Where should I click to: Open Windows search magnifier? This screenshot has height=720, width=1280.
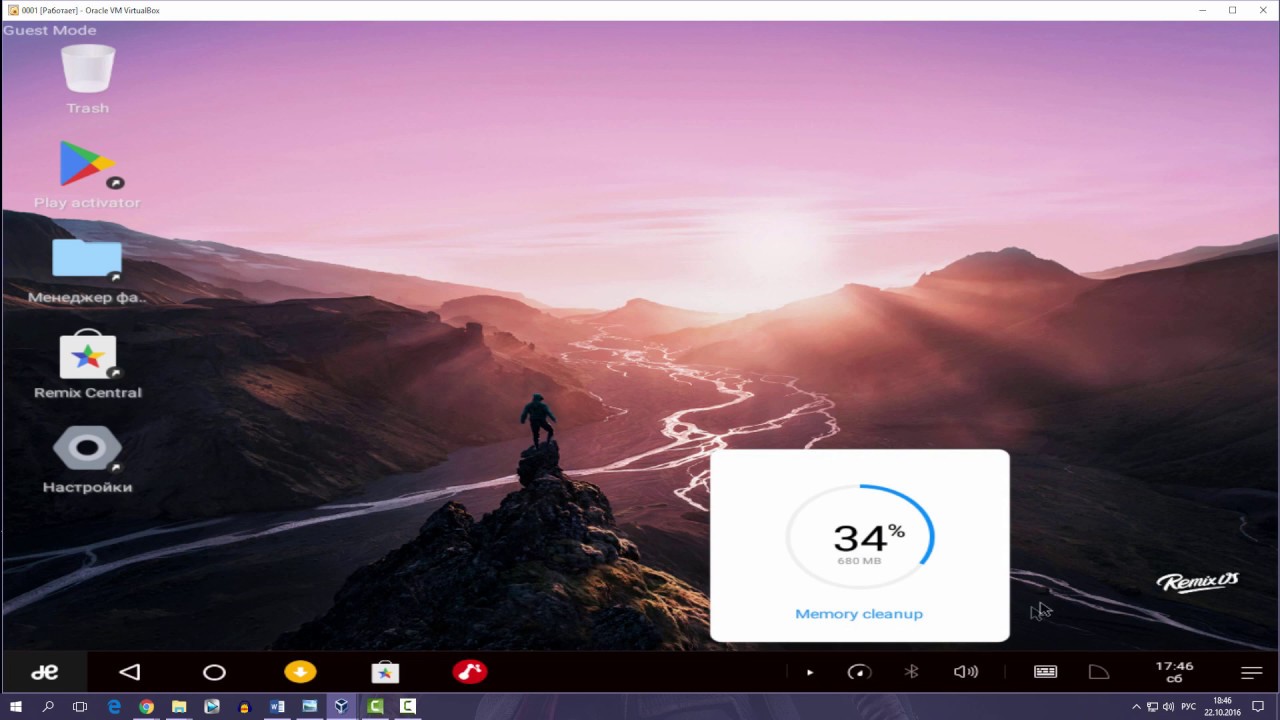48,707
